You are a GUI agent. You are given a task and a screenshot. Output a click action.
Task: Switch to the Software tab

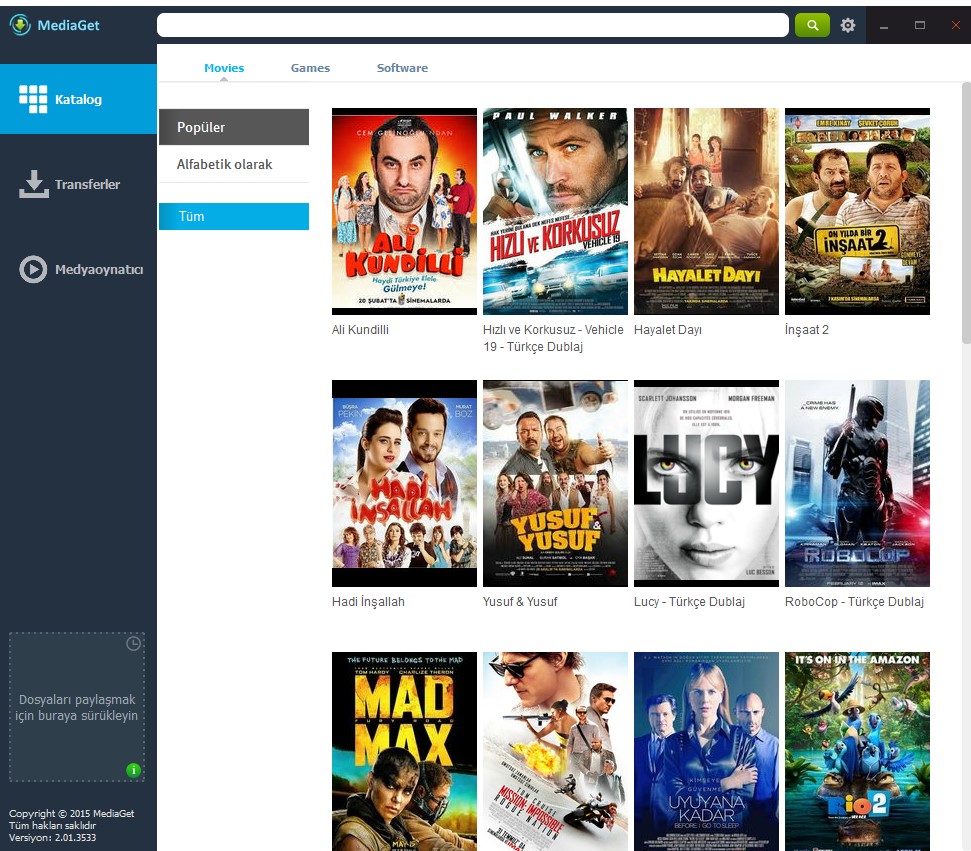(x=402, y=68)
